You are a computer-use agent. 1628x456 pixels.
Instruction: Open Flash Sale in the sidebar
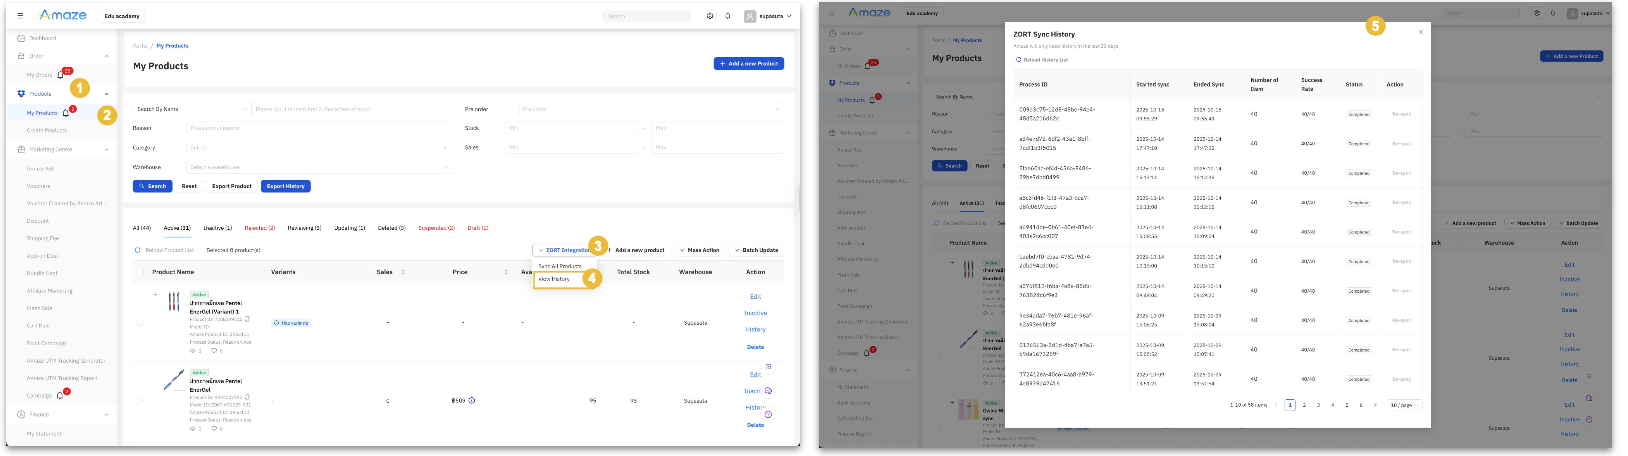point(40,308)
